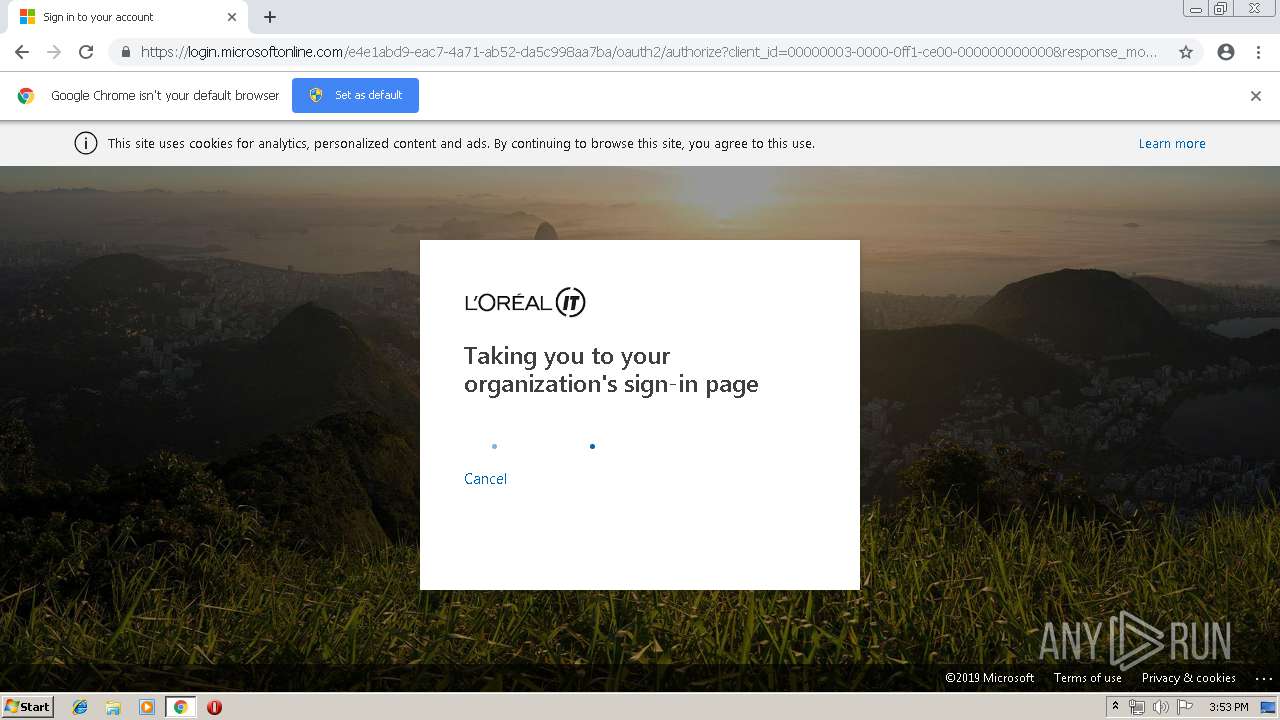Go back to previous page

click(22, 52)
